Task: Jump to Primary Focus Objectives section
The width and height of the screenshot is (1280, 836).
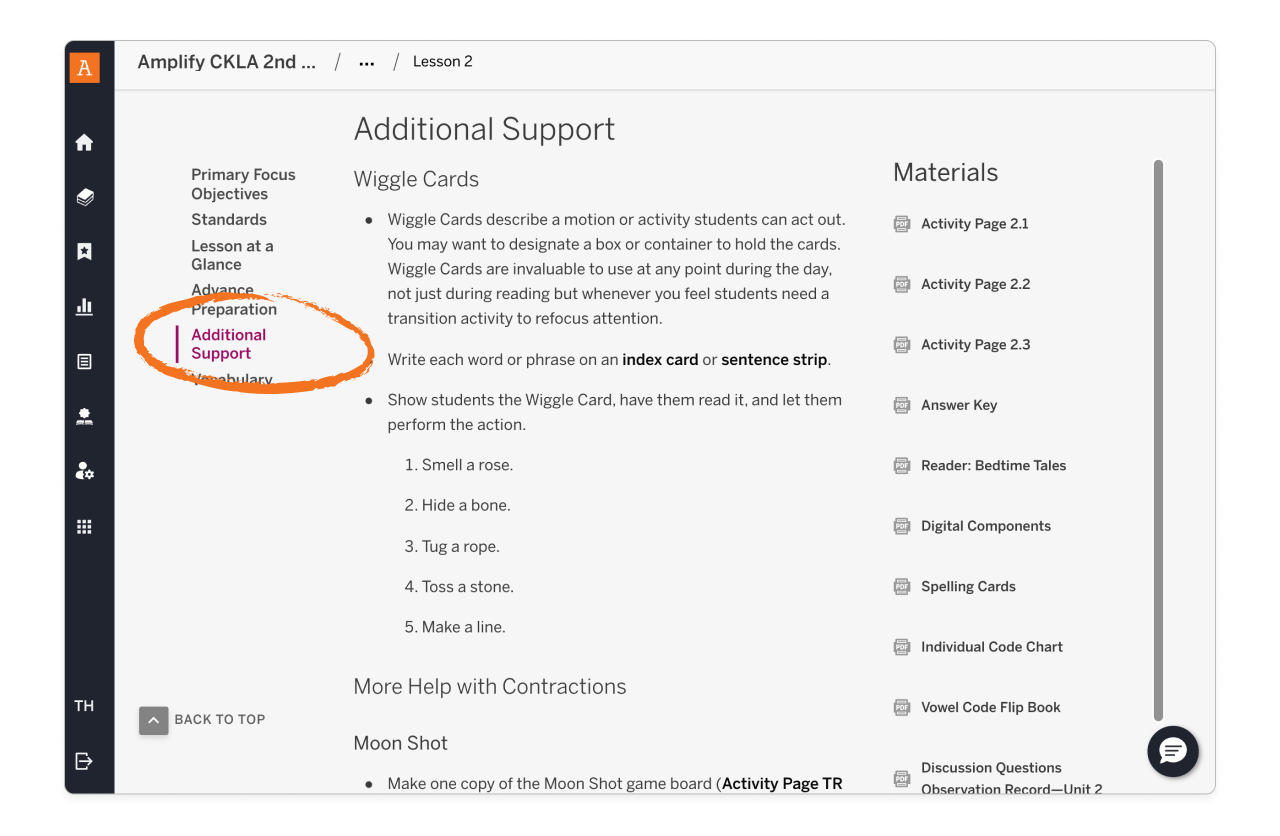Action: 243,184
